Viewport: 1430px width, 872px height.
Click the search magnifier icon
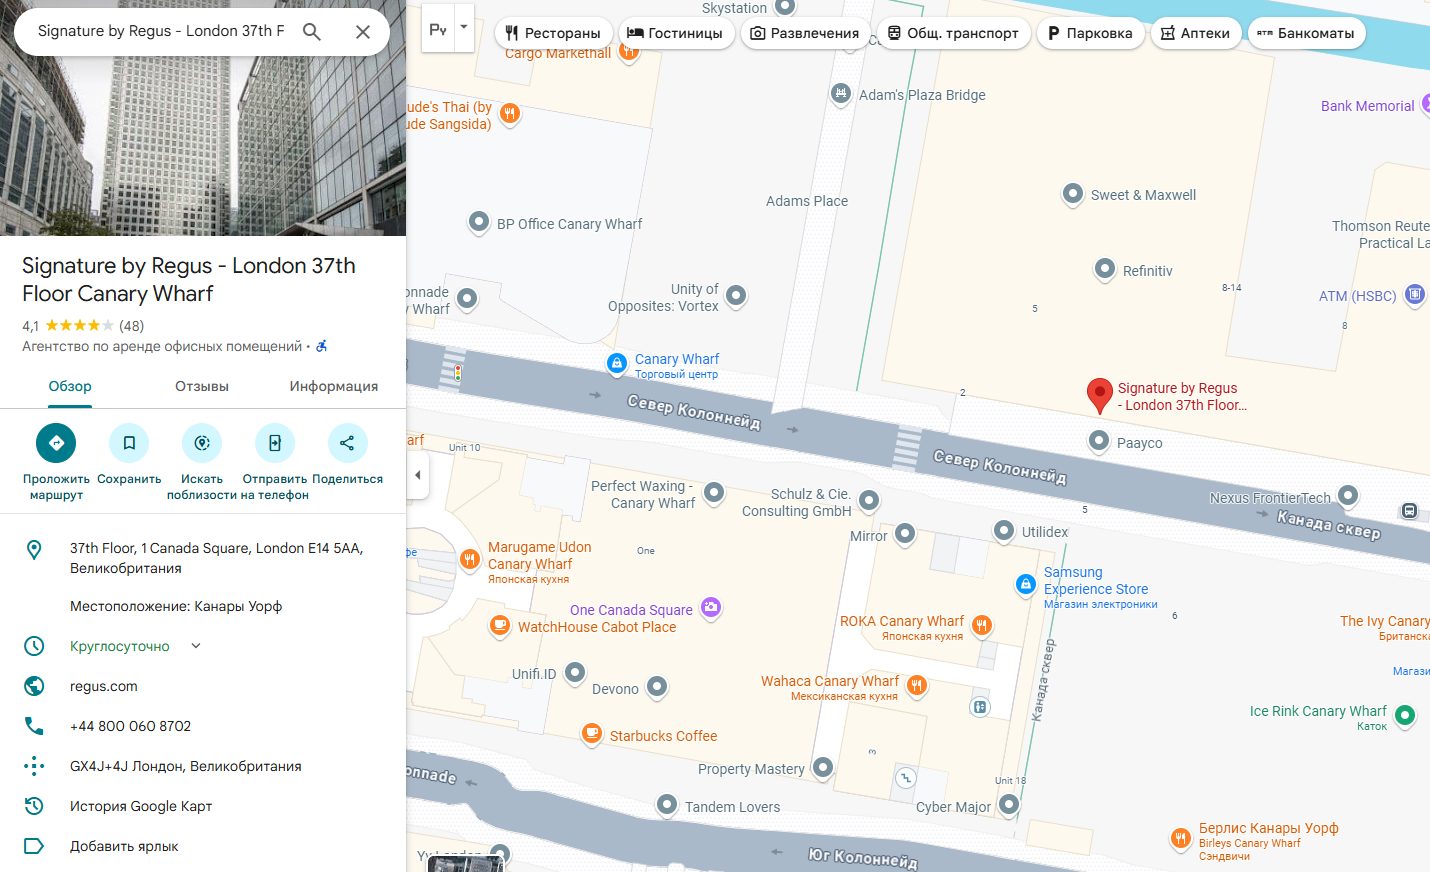click(312, 32)
